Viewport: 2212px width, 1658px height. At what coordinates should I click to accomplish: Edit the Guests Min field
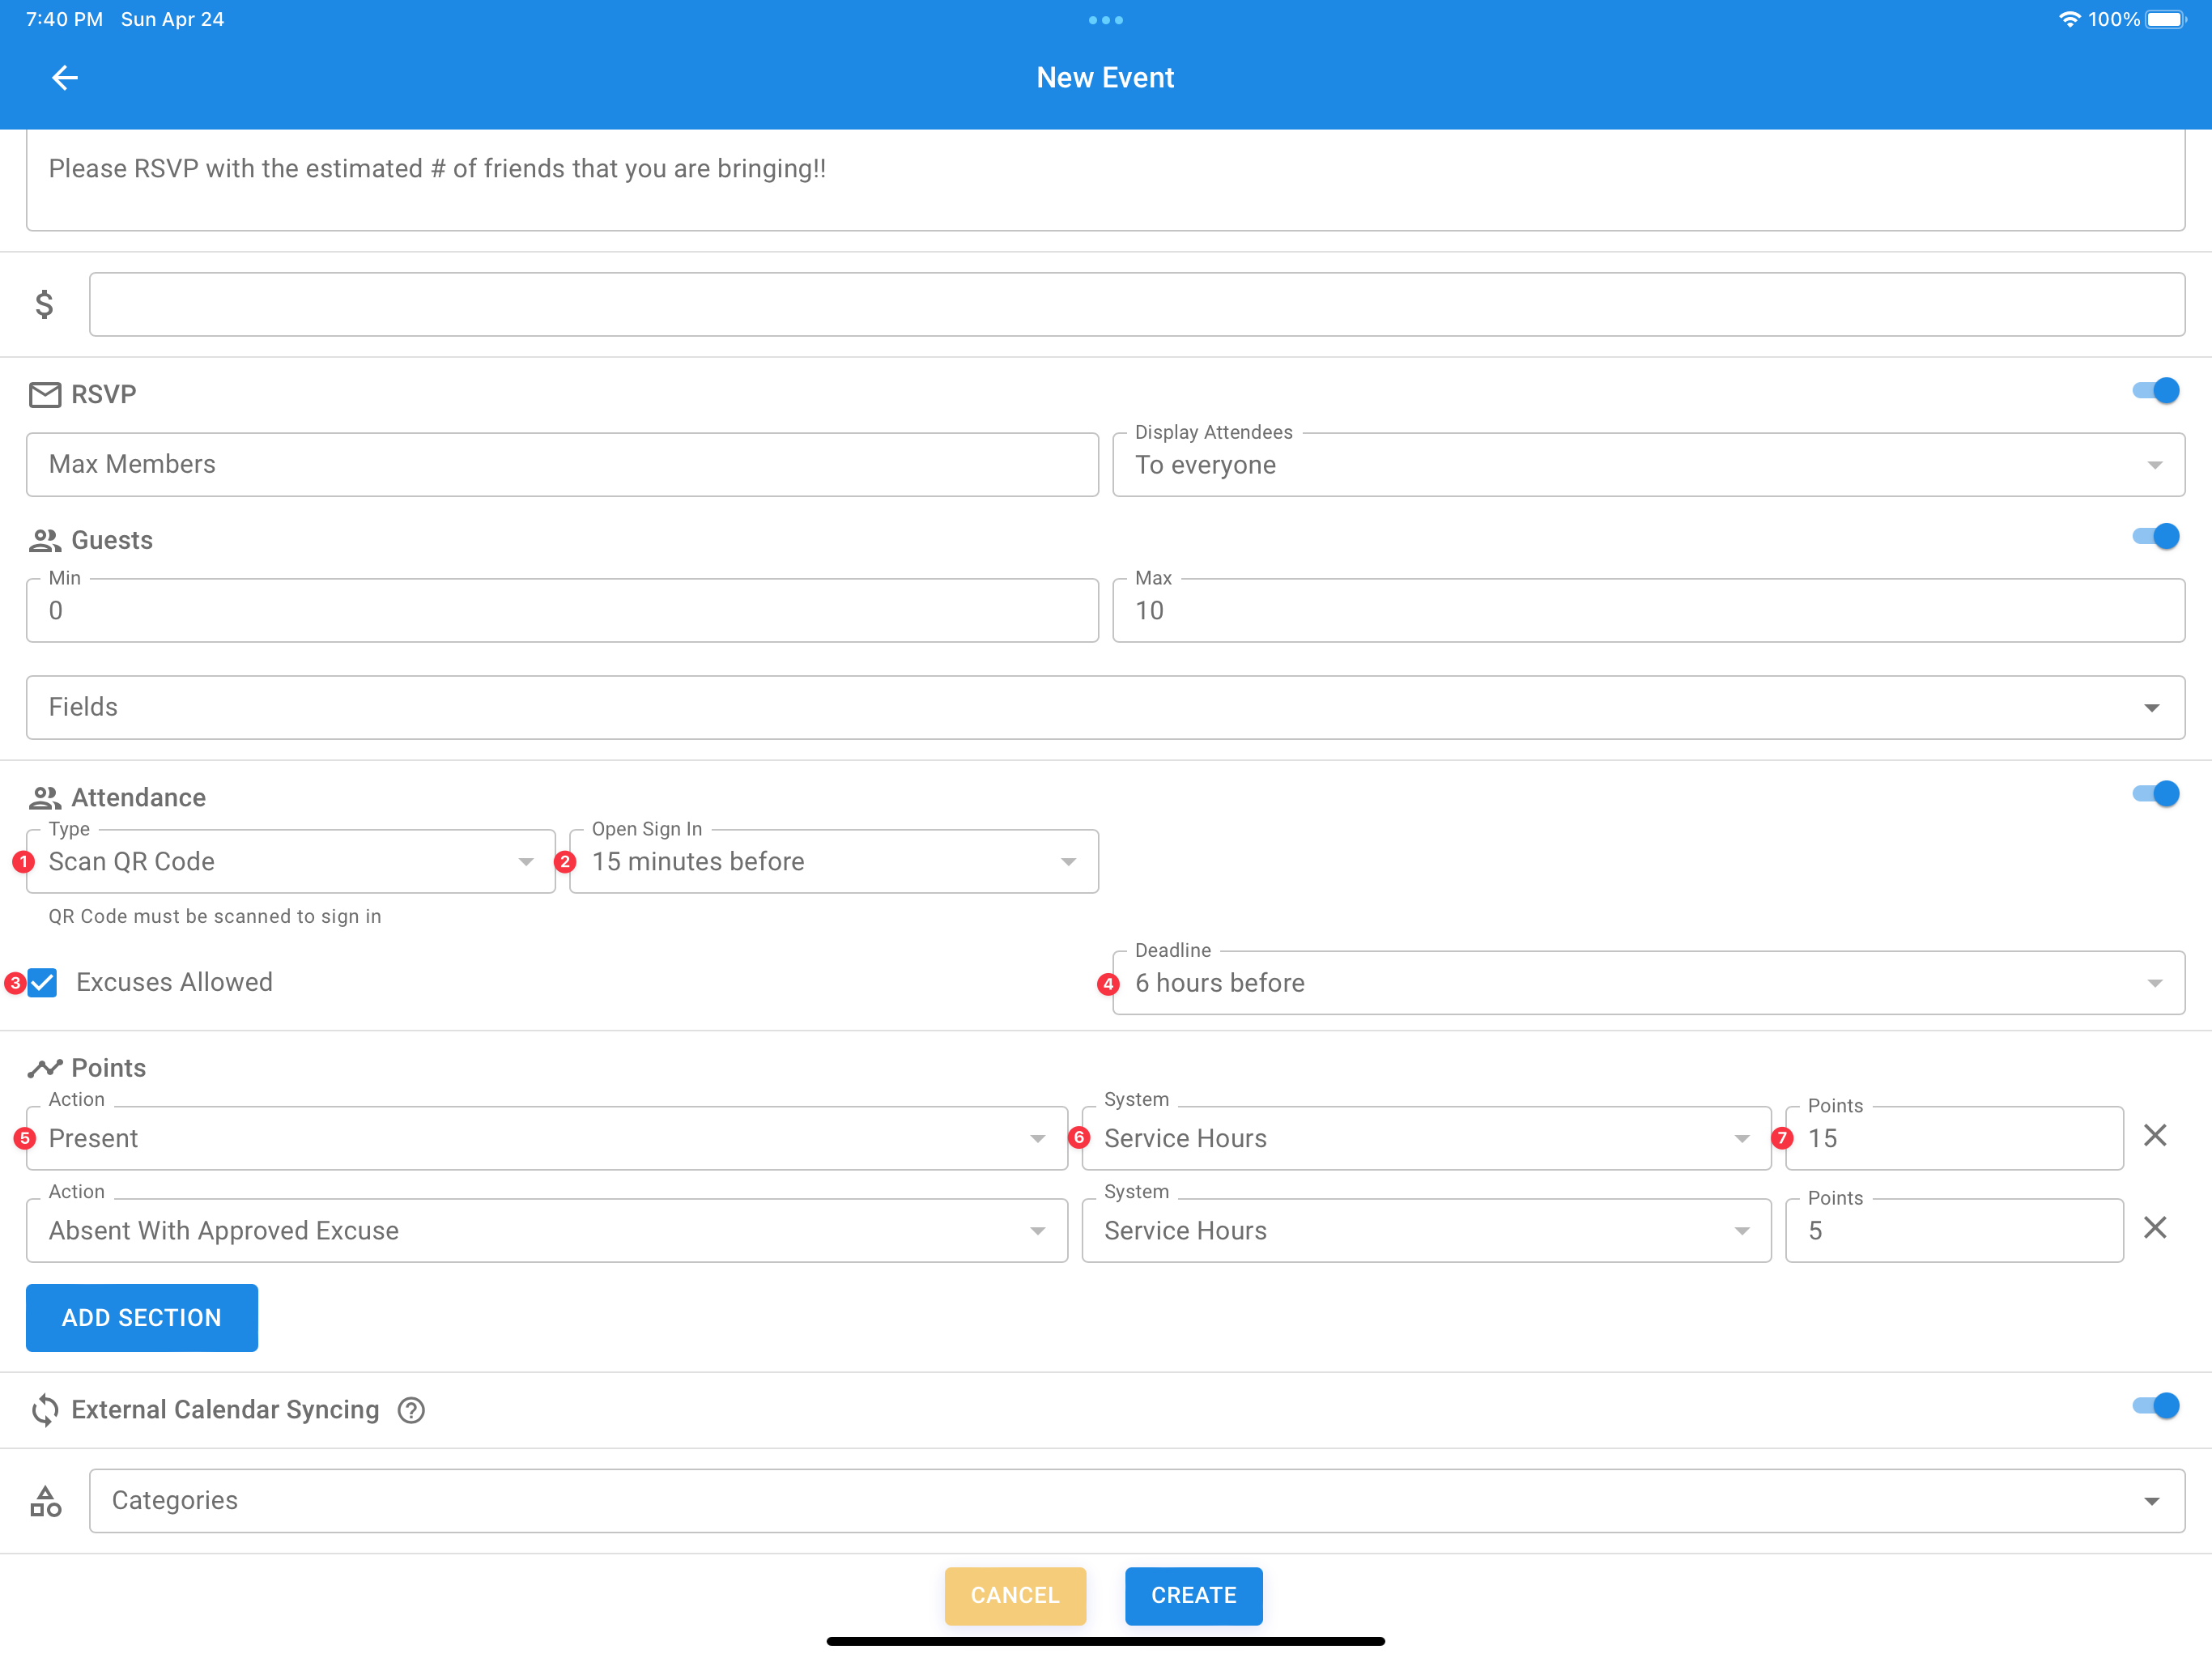[562, 611]
